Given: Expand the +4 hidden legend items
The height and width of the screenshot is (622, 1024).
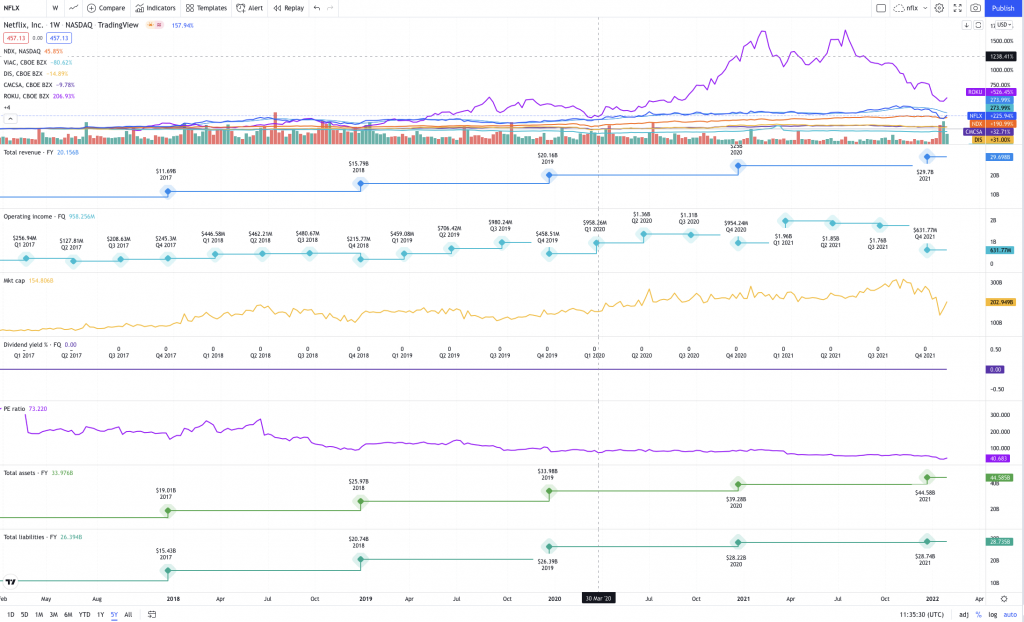Looking at the screenshot, I should (x=7, y=107).
